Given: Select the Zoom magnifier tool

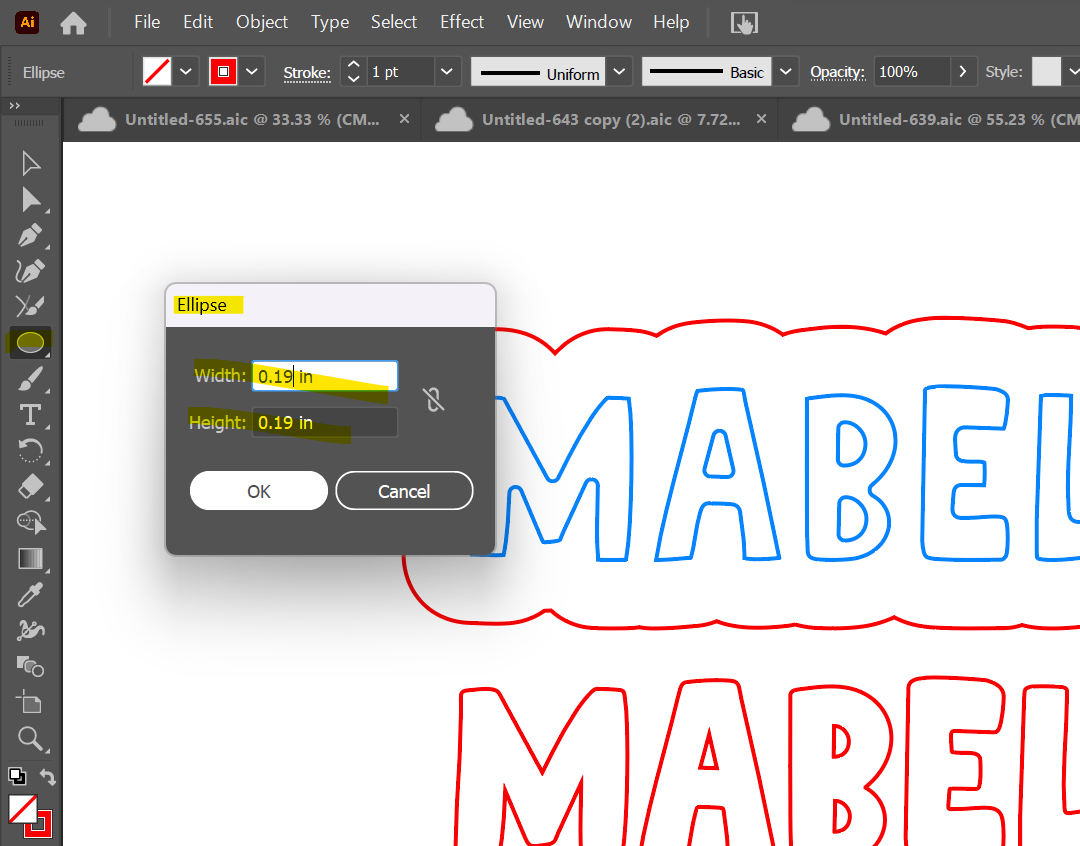Looking at the screenshot, I should (x=31, y=739).
